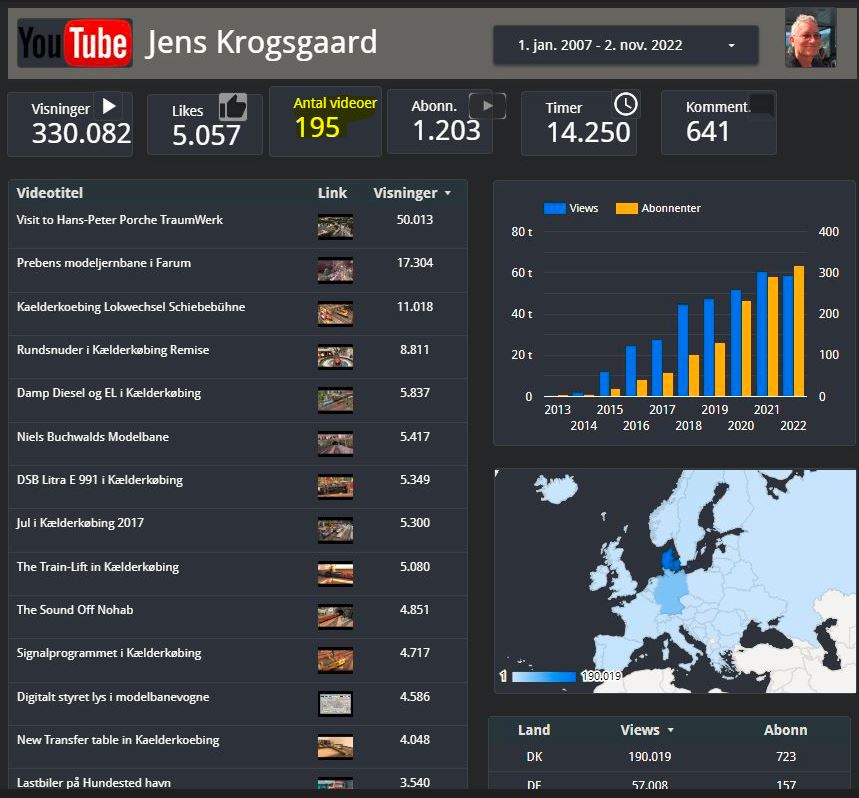Viewport: 859px width, 798px height.
Task: Click the play icon beside Visninger
Action: 109,106
